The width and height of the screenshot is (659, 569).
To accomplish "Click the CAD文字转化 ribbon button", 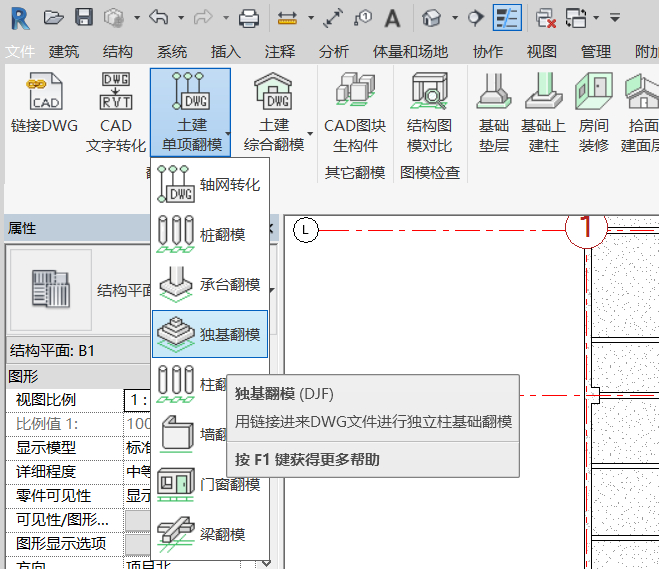I will pyautogui.click(x=116, y=112).
